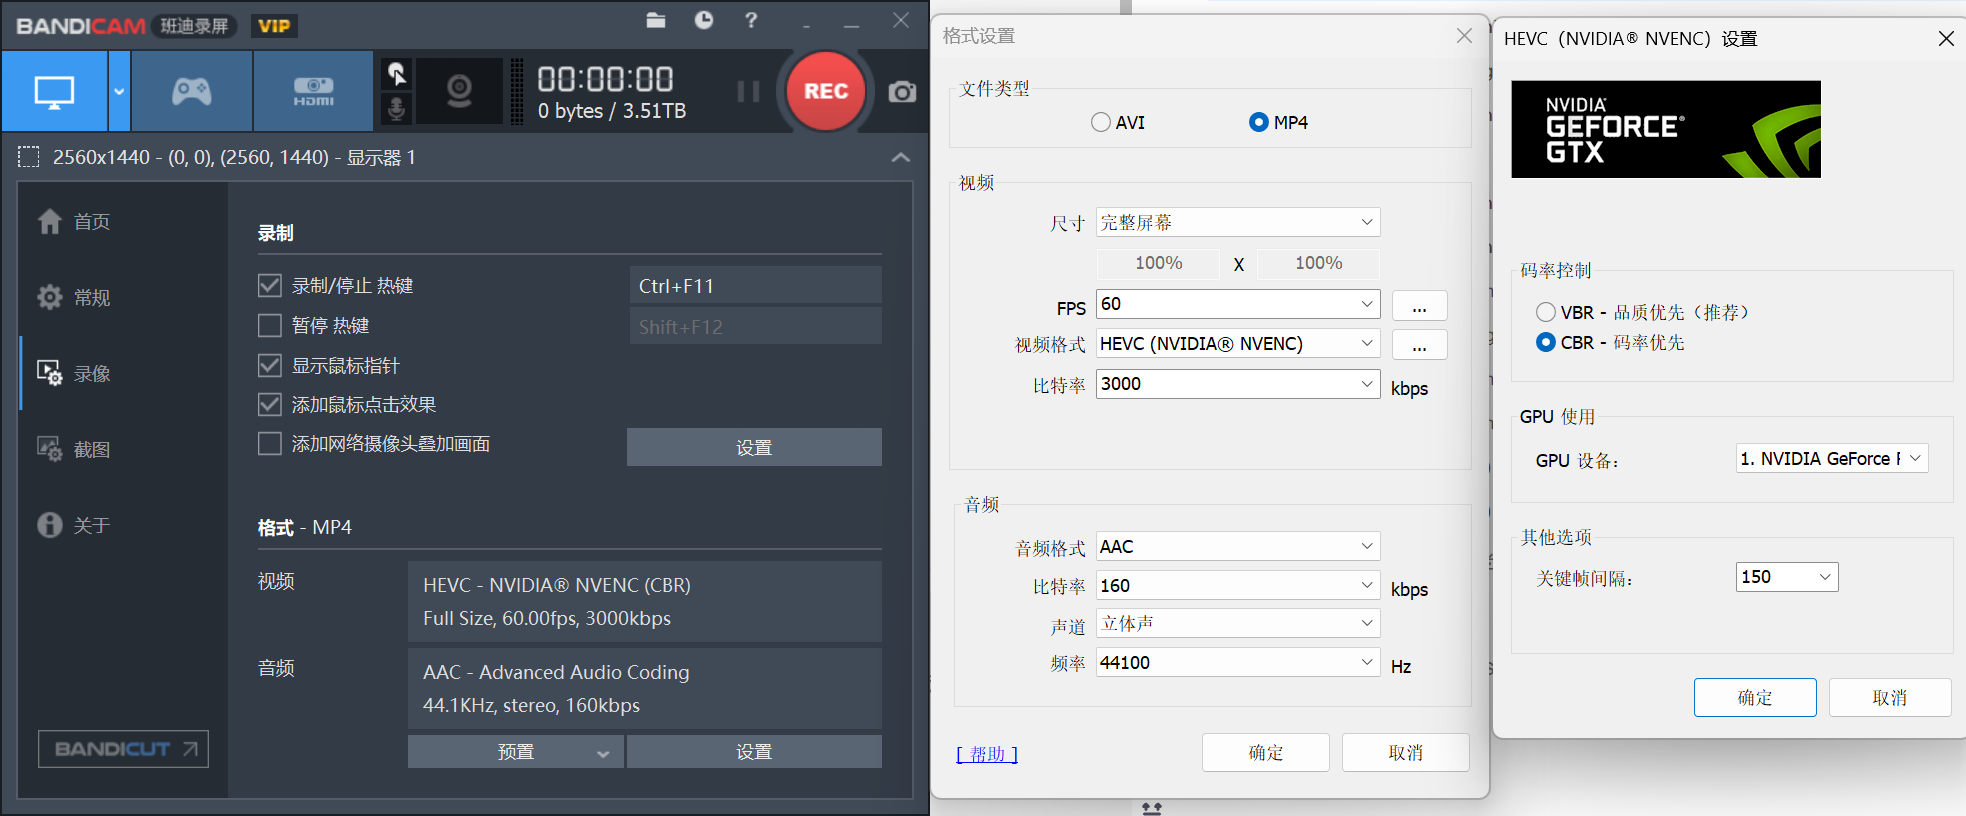Select MP4 file type radio
The height and width of the screenshot is (816, 1966).
pyautogui.click(x=1259, y=122)
